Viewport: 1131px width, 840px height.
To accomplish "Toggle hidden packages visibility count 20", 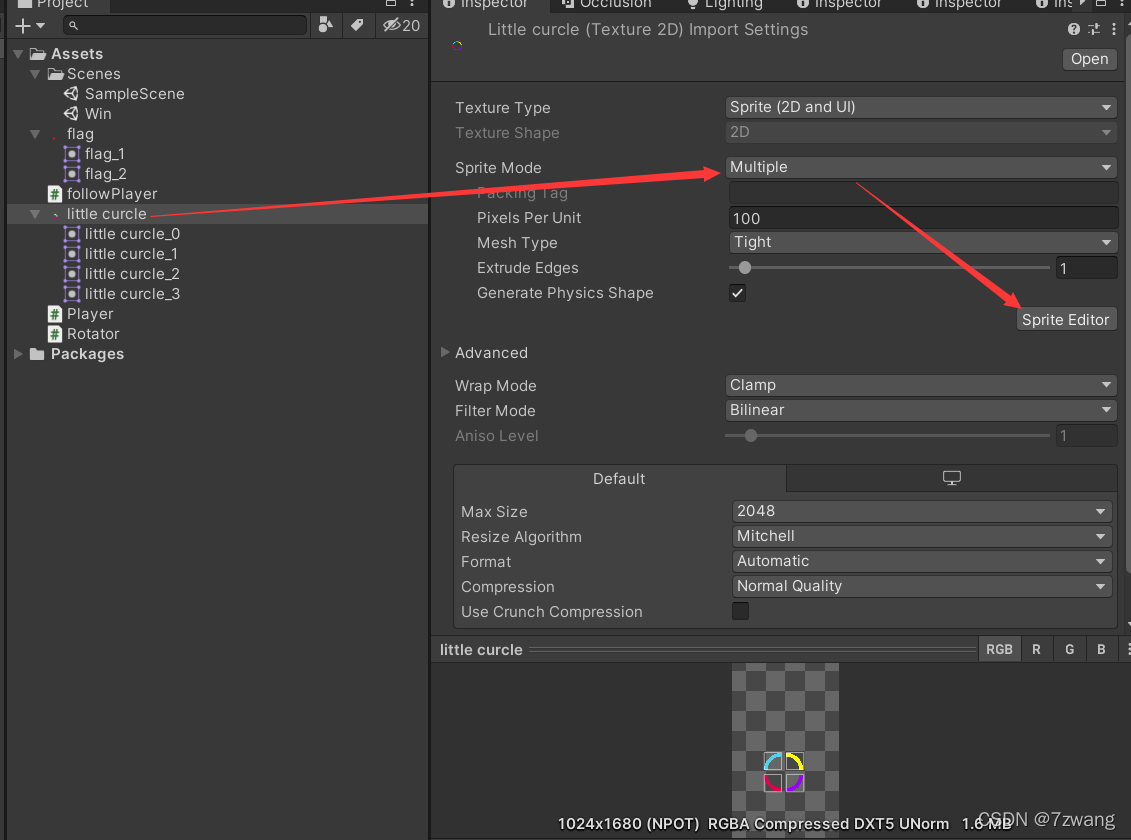I will 402,25.
